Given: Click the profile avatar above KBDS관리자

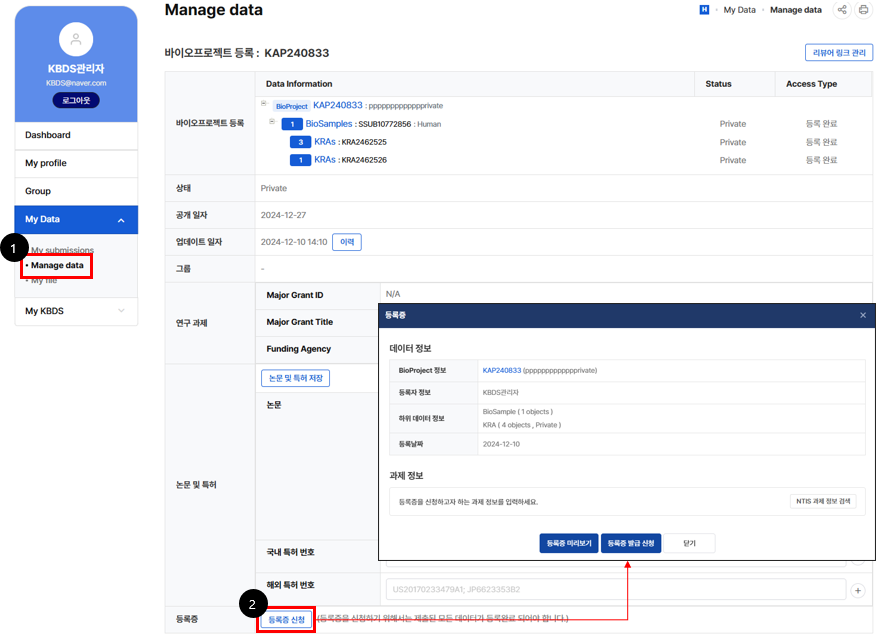Looking at the screenshot, I should pos(76,40).
